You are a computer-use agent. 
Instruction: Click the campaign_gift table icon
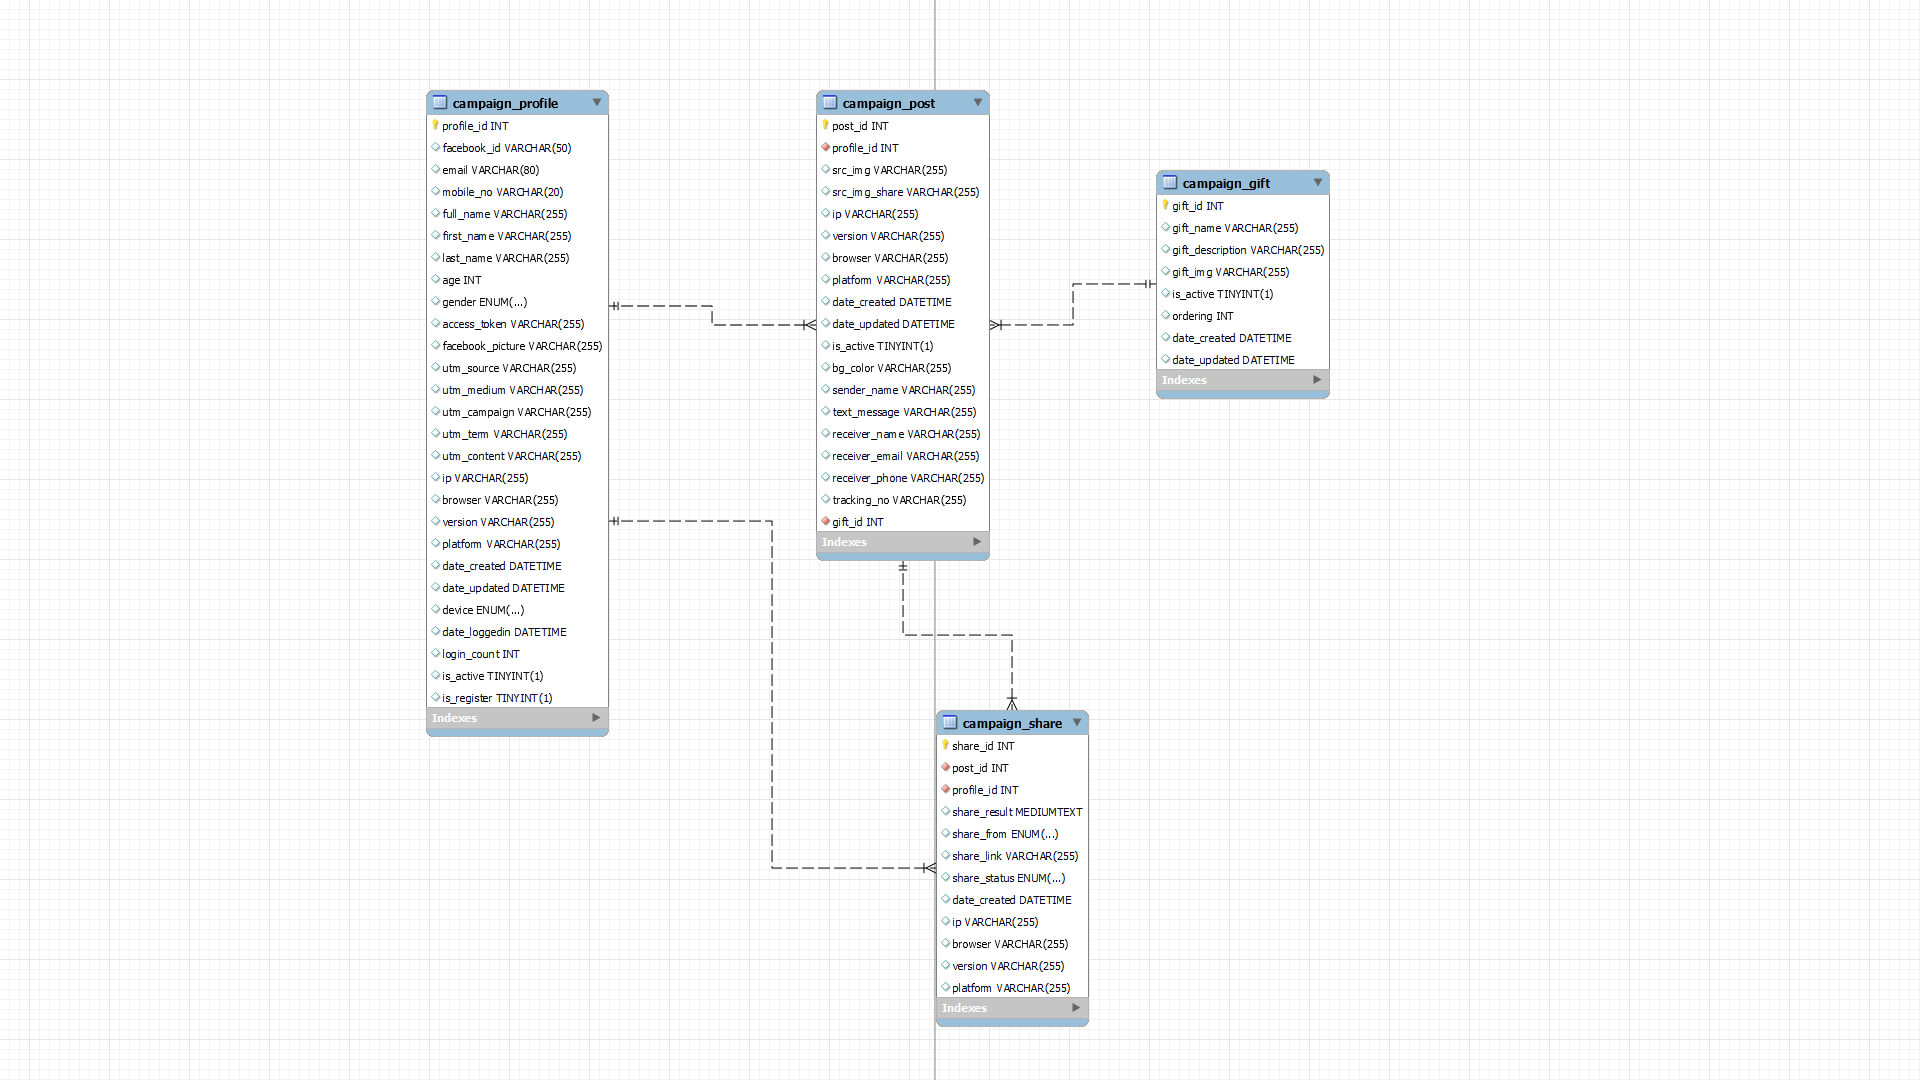coord(1170,183)
